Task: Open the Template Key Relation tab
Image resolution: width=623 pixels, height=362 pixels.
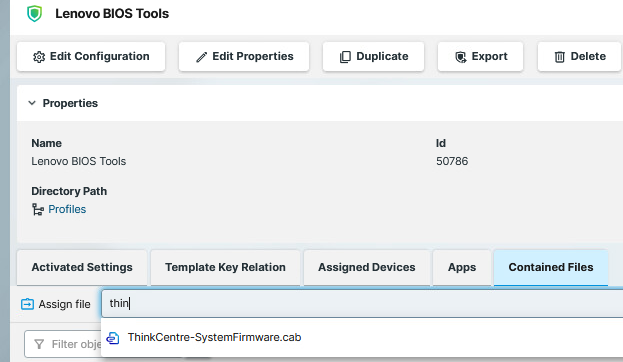Action: 225,267
